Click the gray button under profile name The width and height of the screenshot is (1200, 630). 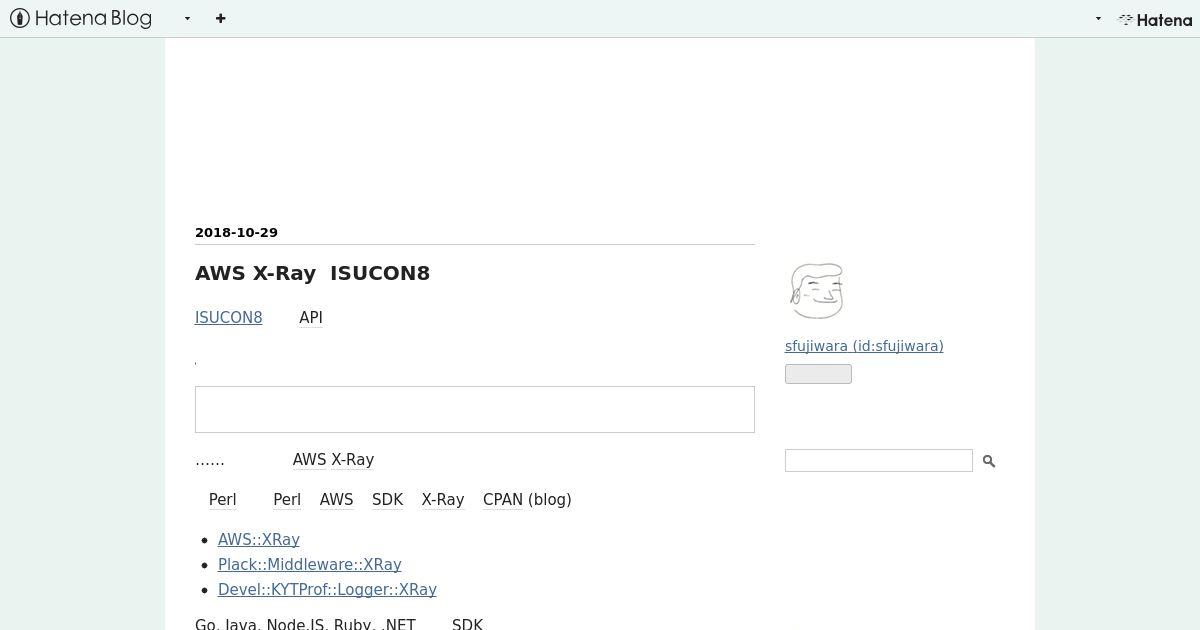[x=818, y=374]
